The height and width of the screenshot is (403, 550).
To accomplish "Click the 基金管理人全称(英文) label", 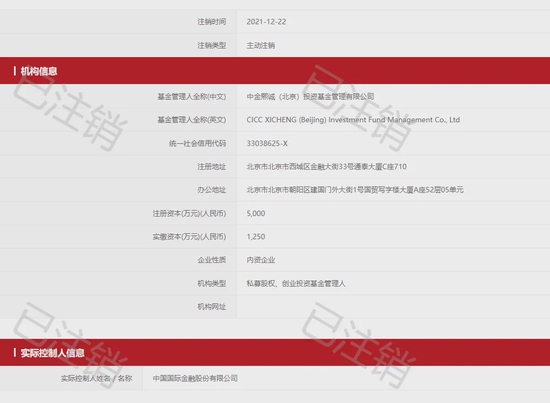I will (x=192, y=120).
